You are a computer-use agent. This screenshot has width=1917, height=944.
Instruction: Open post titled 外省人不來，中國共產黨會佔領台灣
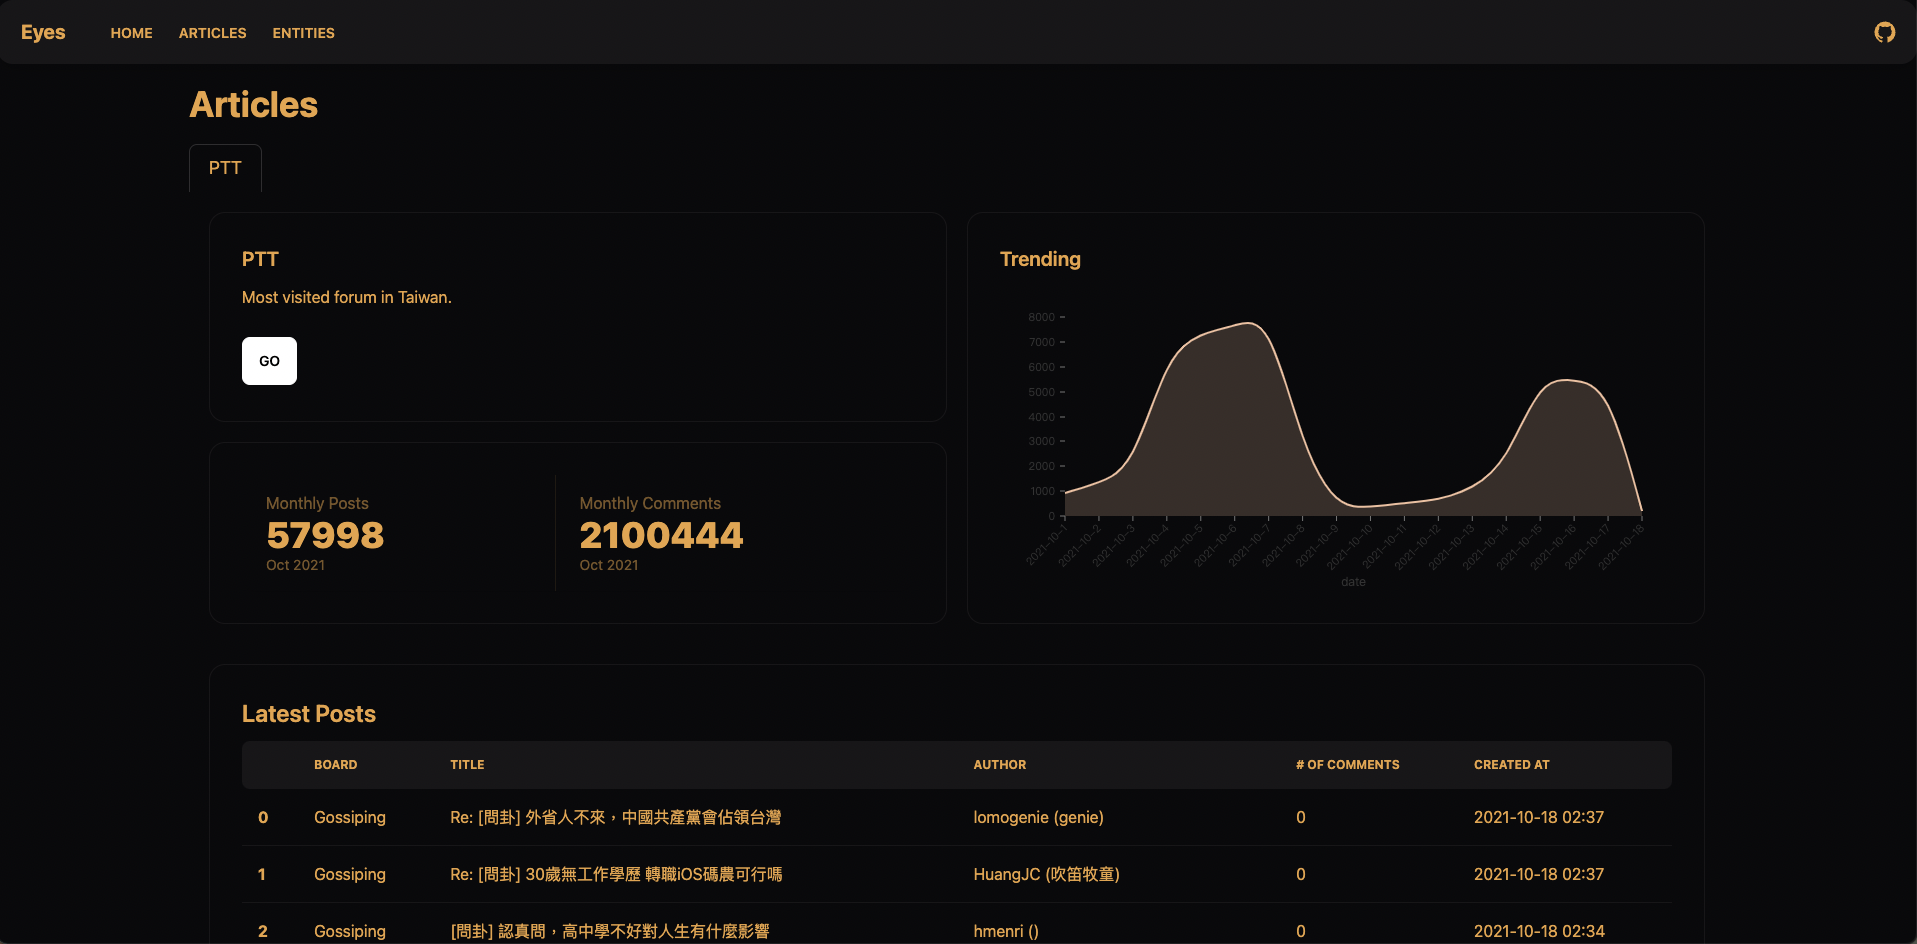pyautogui.click(x=615, y=817)
